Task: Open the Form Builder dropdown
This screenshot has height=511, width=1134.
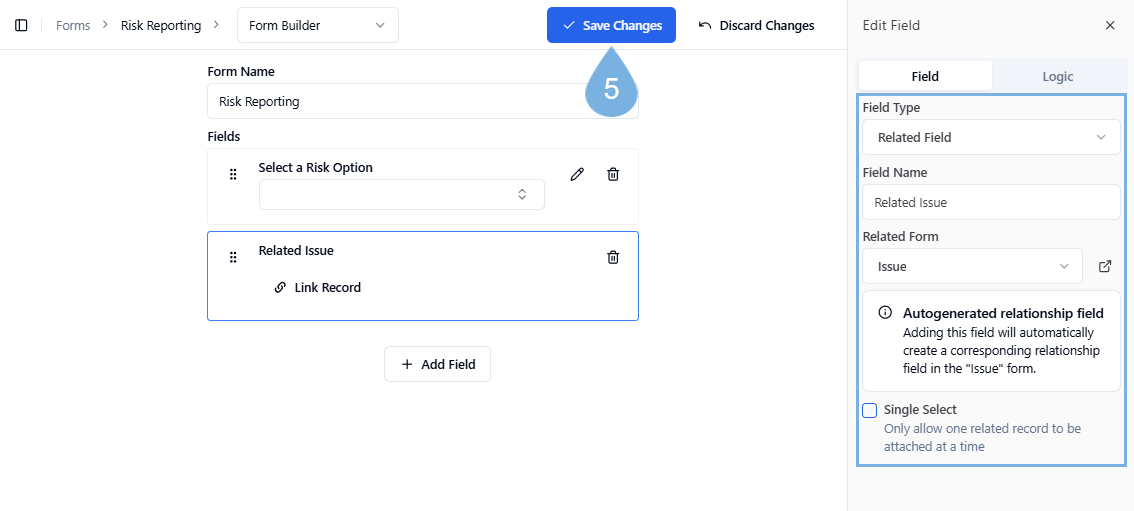Action: (x=317, y=25)
